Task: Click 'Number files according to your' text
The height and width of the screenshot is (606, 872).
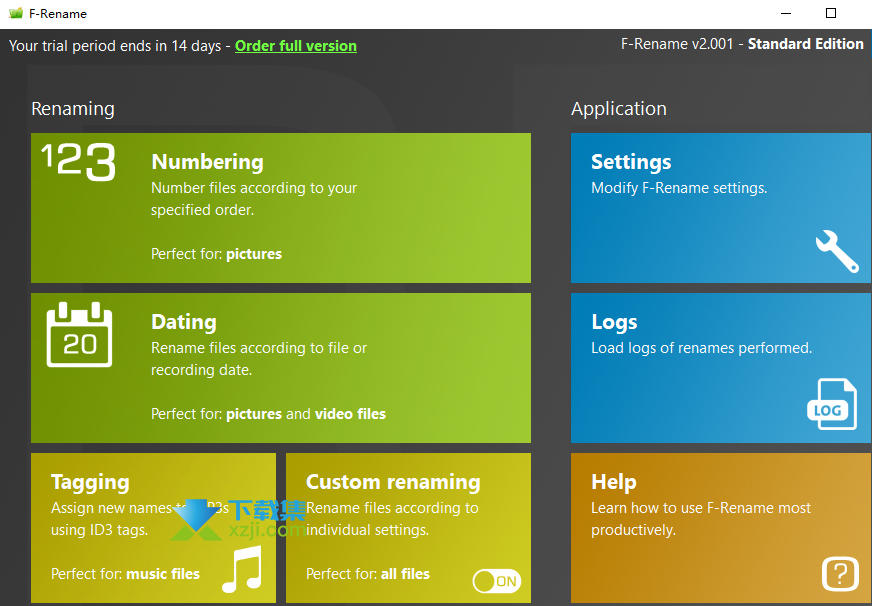Action: click(x=254, y=188)
